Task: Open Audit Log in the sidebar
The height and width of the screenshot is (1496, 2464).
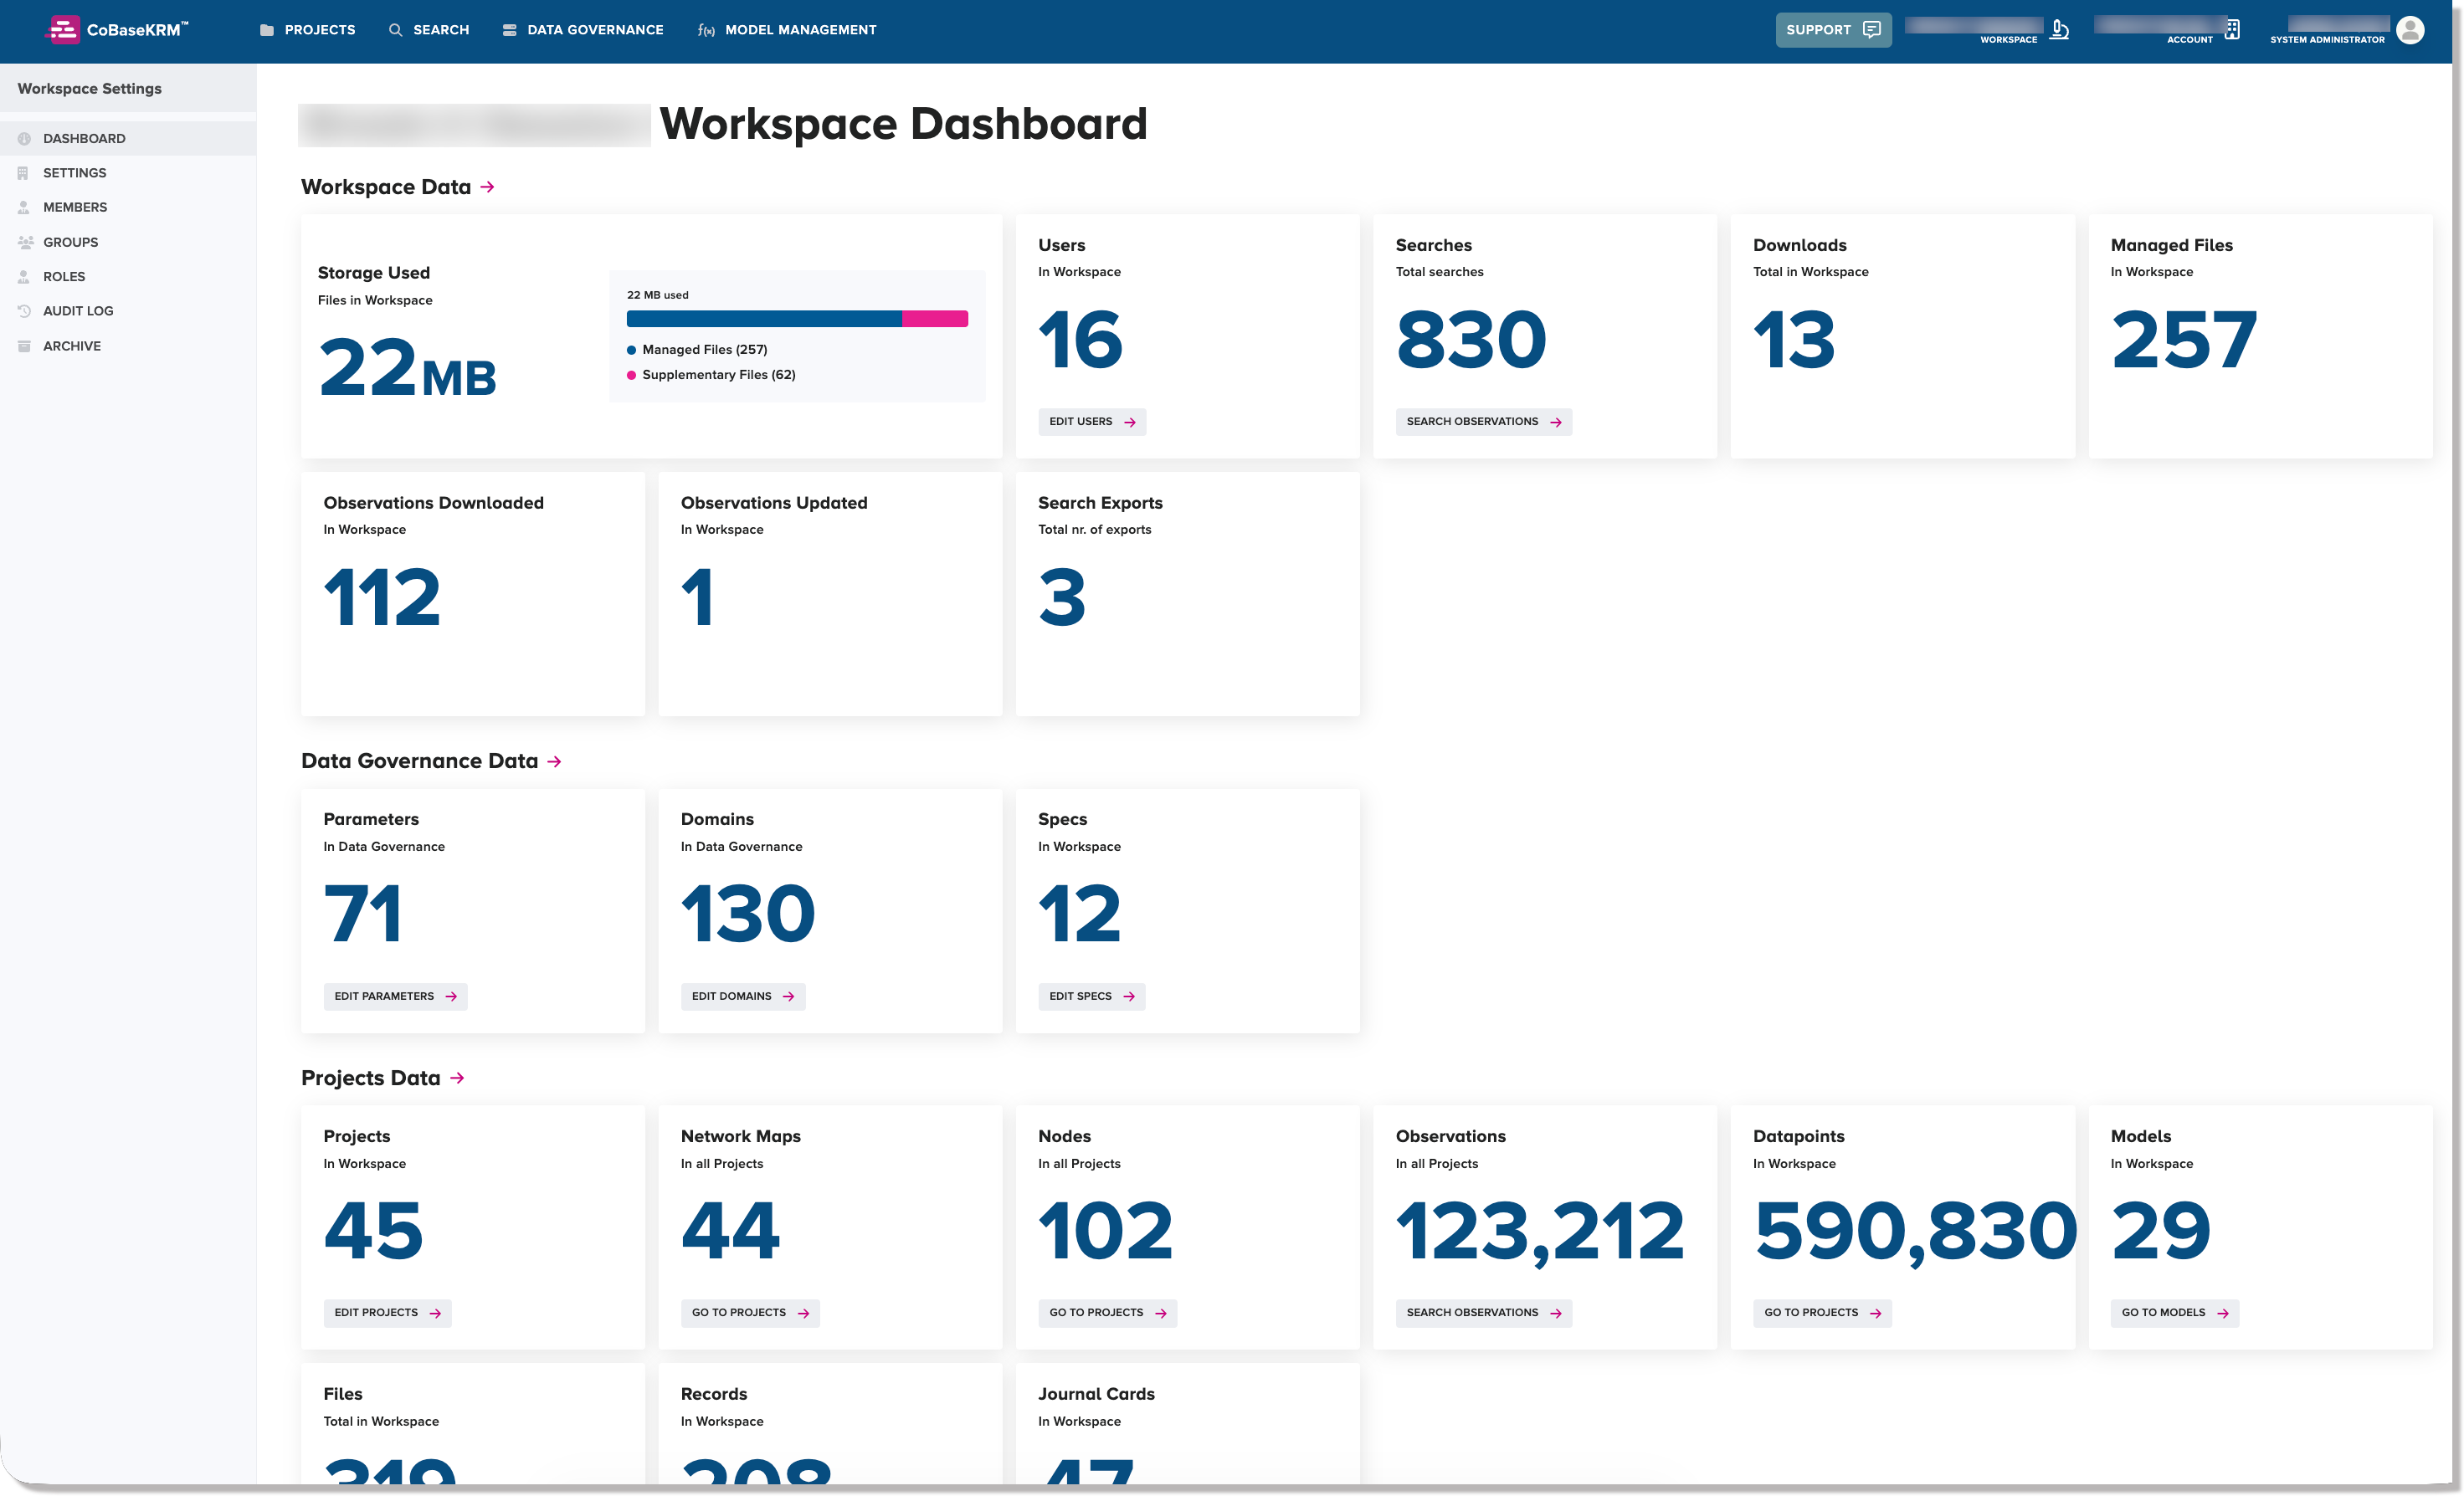Action: point(128,311)
